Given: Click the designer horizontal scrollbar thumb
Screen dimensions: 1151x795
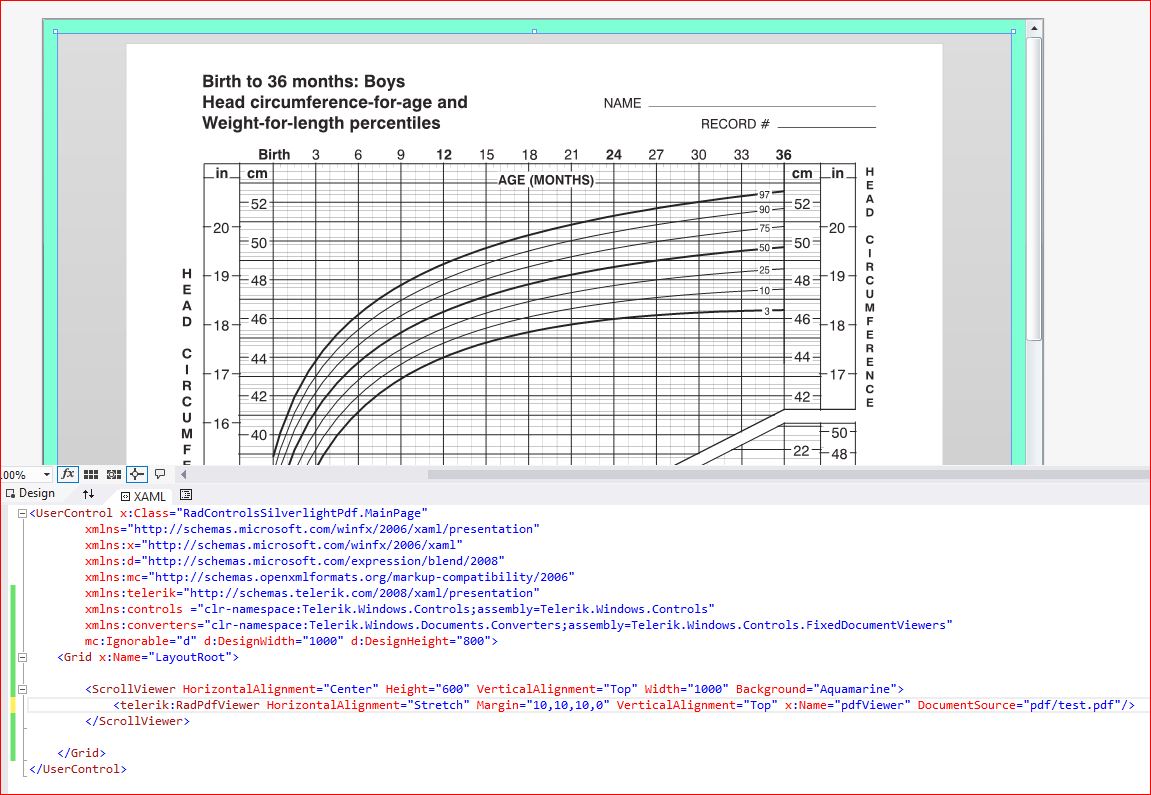Looking at the screenshot, I should point(789,474).
